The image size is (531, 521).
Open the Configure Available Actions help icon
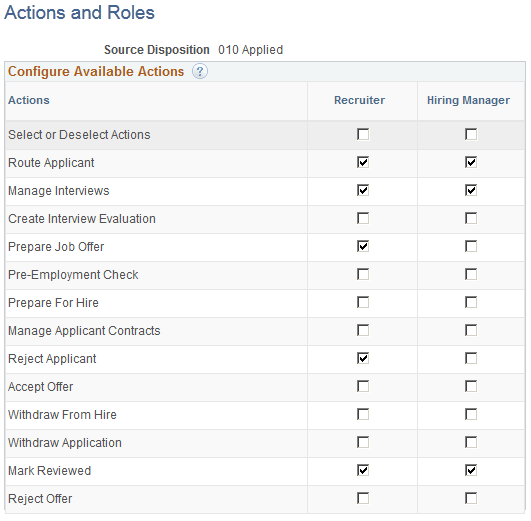(x=200, y=71)
